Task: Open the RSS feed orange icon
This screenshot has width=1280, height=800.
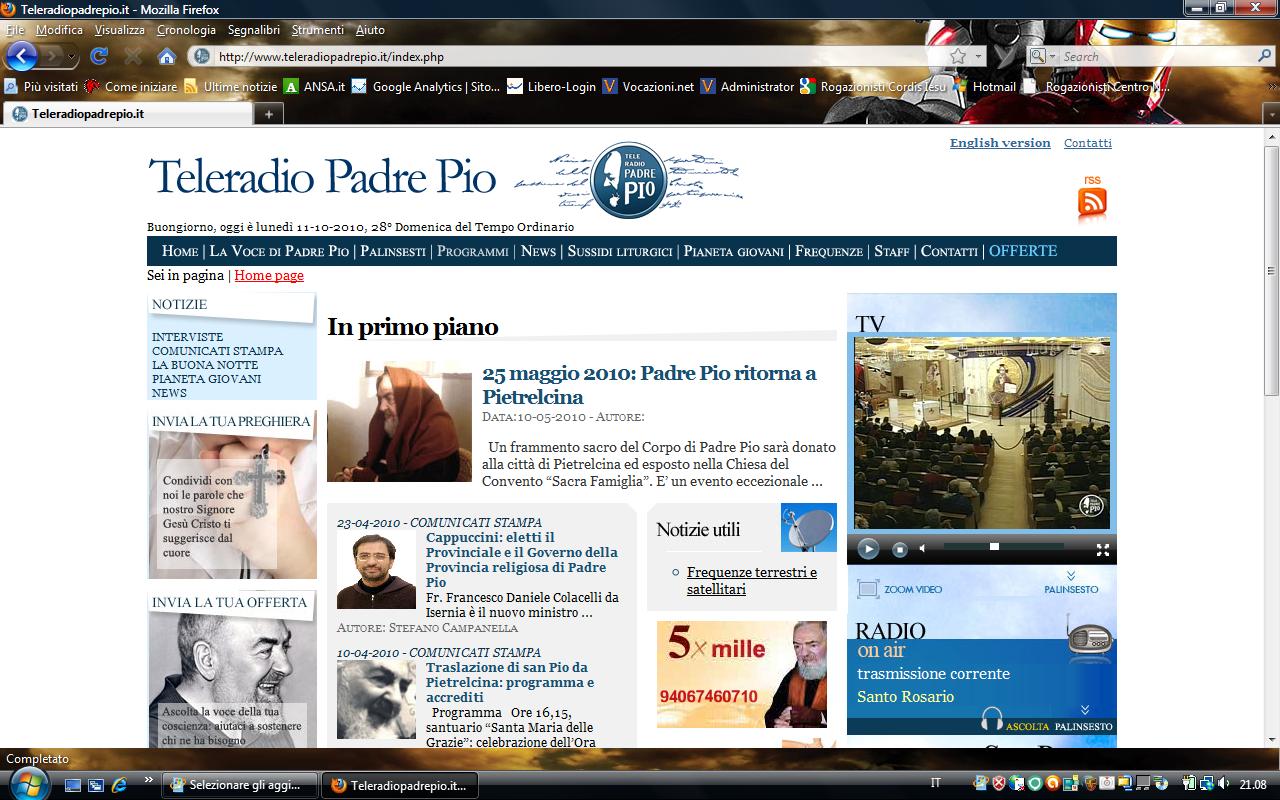Action: (x=1092, y=204)
